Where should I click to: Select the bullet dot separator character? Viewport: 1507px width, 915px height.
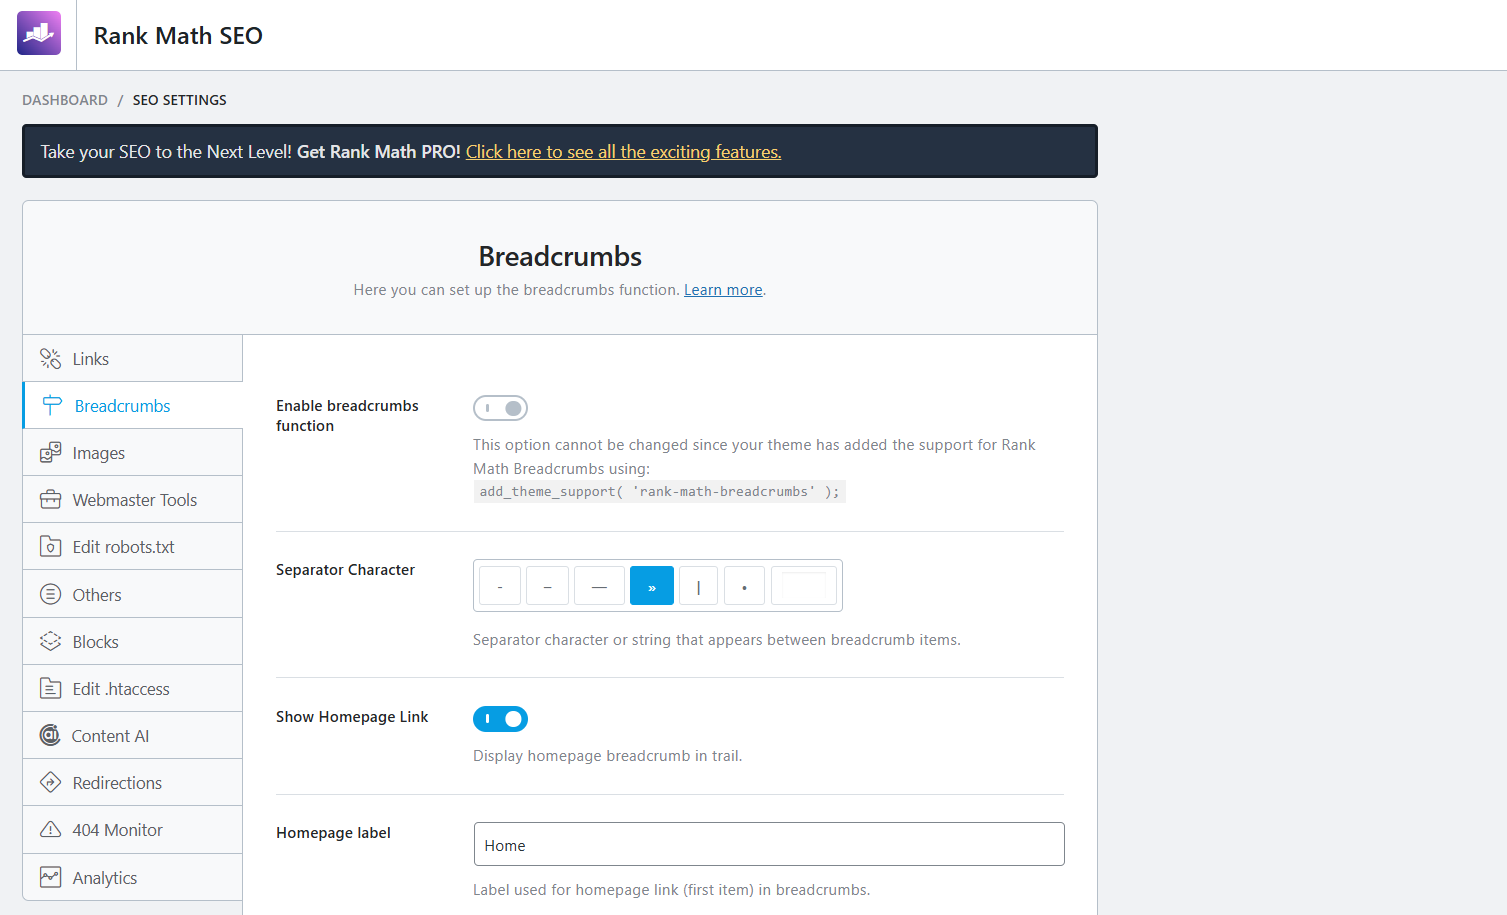tap(745, 586)
